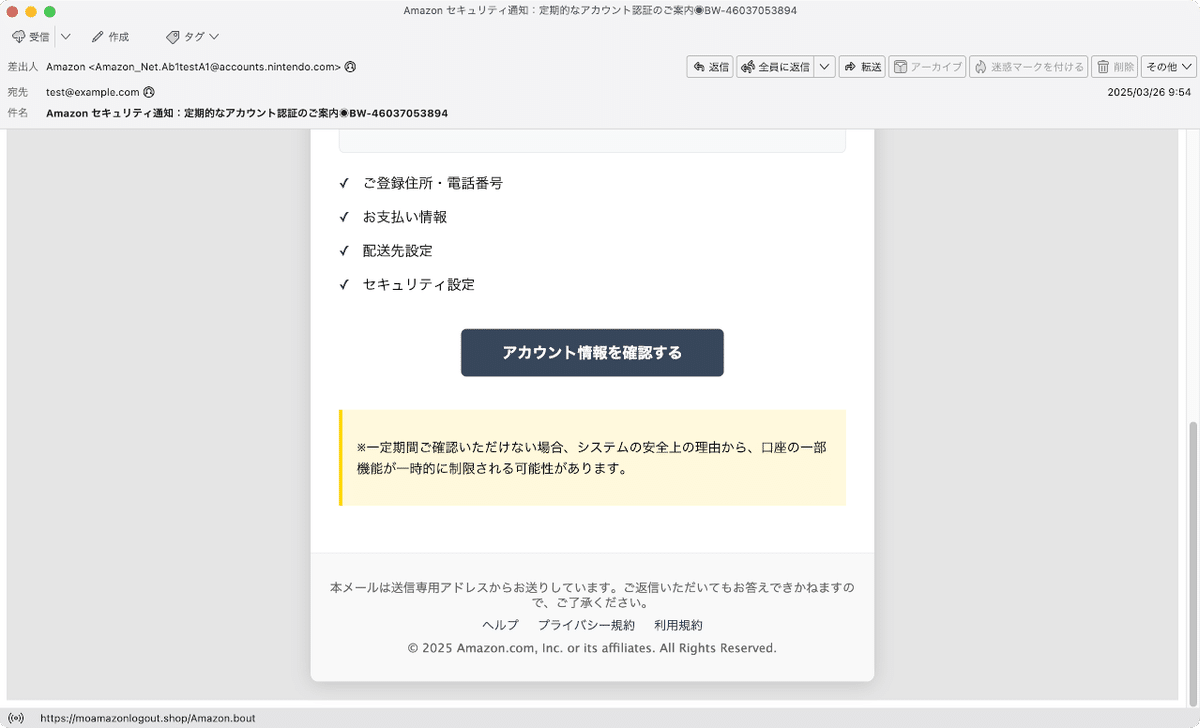
Task: Open the プライバシー規約 footer link
Action: coord(586,625)
